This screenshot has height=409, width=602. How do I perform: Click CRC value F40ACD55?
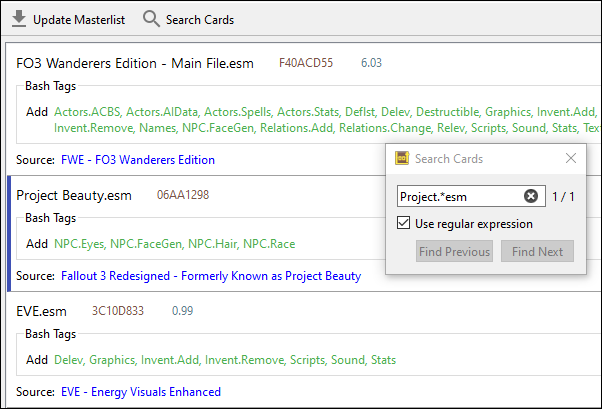[x=306, y=63]
